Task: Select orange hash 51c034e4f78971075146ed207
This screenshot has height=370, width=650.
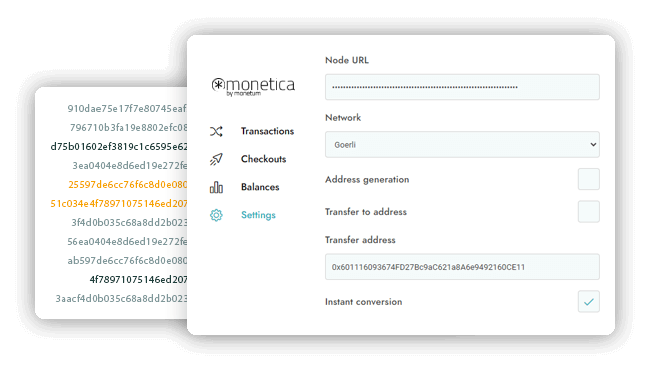Action: [119, 204]
